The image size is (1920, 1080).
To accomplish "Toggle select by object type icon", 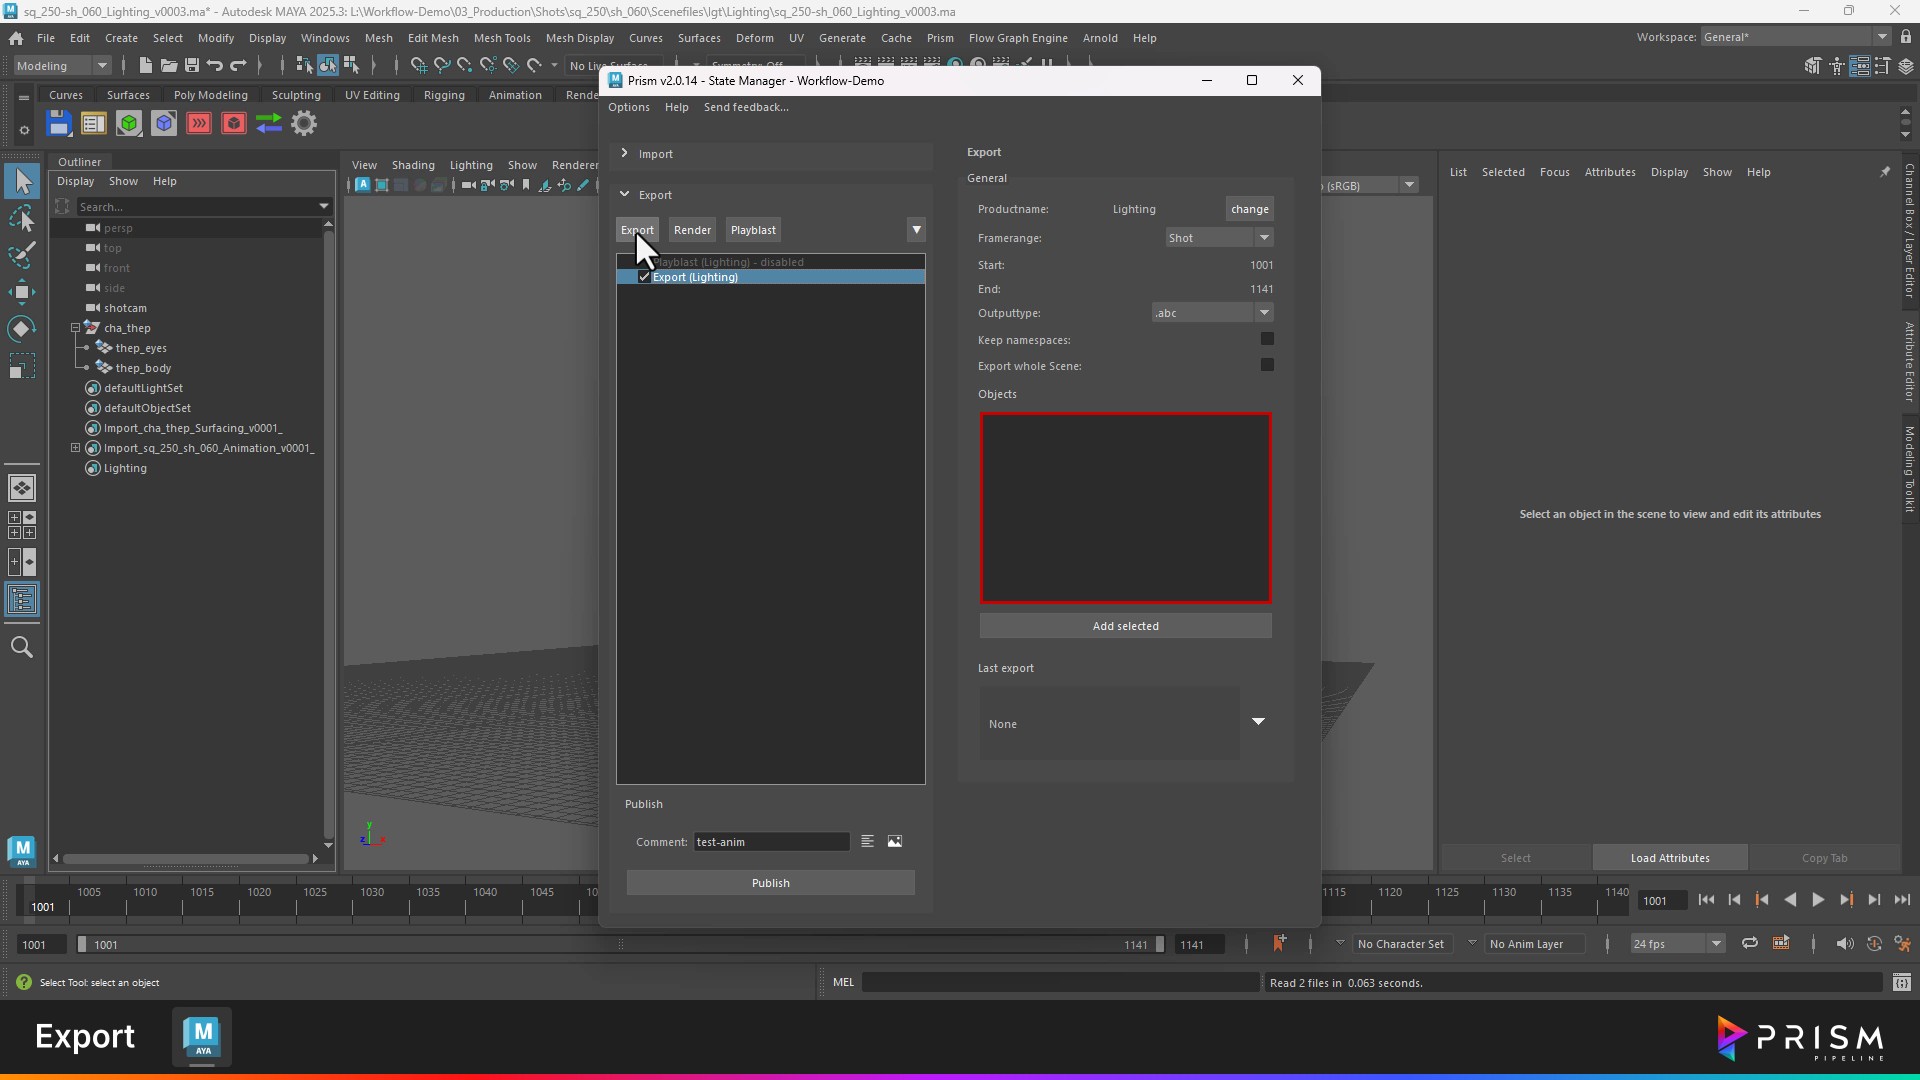I will [x=328, y=66].
